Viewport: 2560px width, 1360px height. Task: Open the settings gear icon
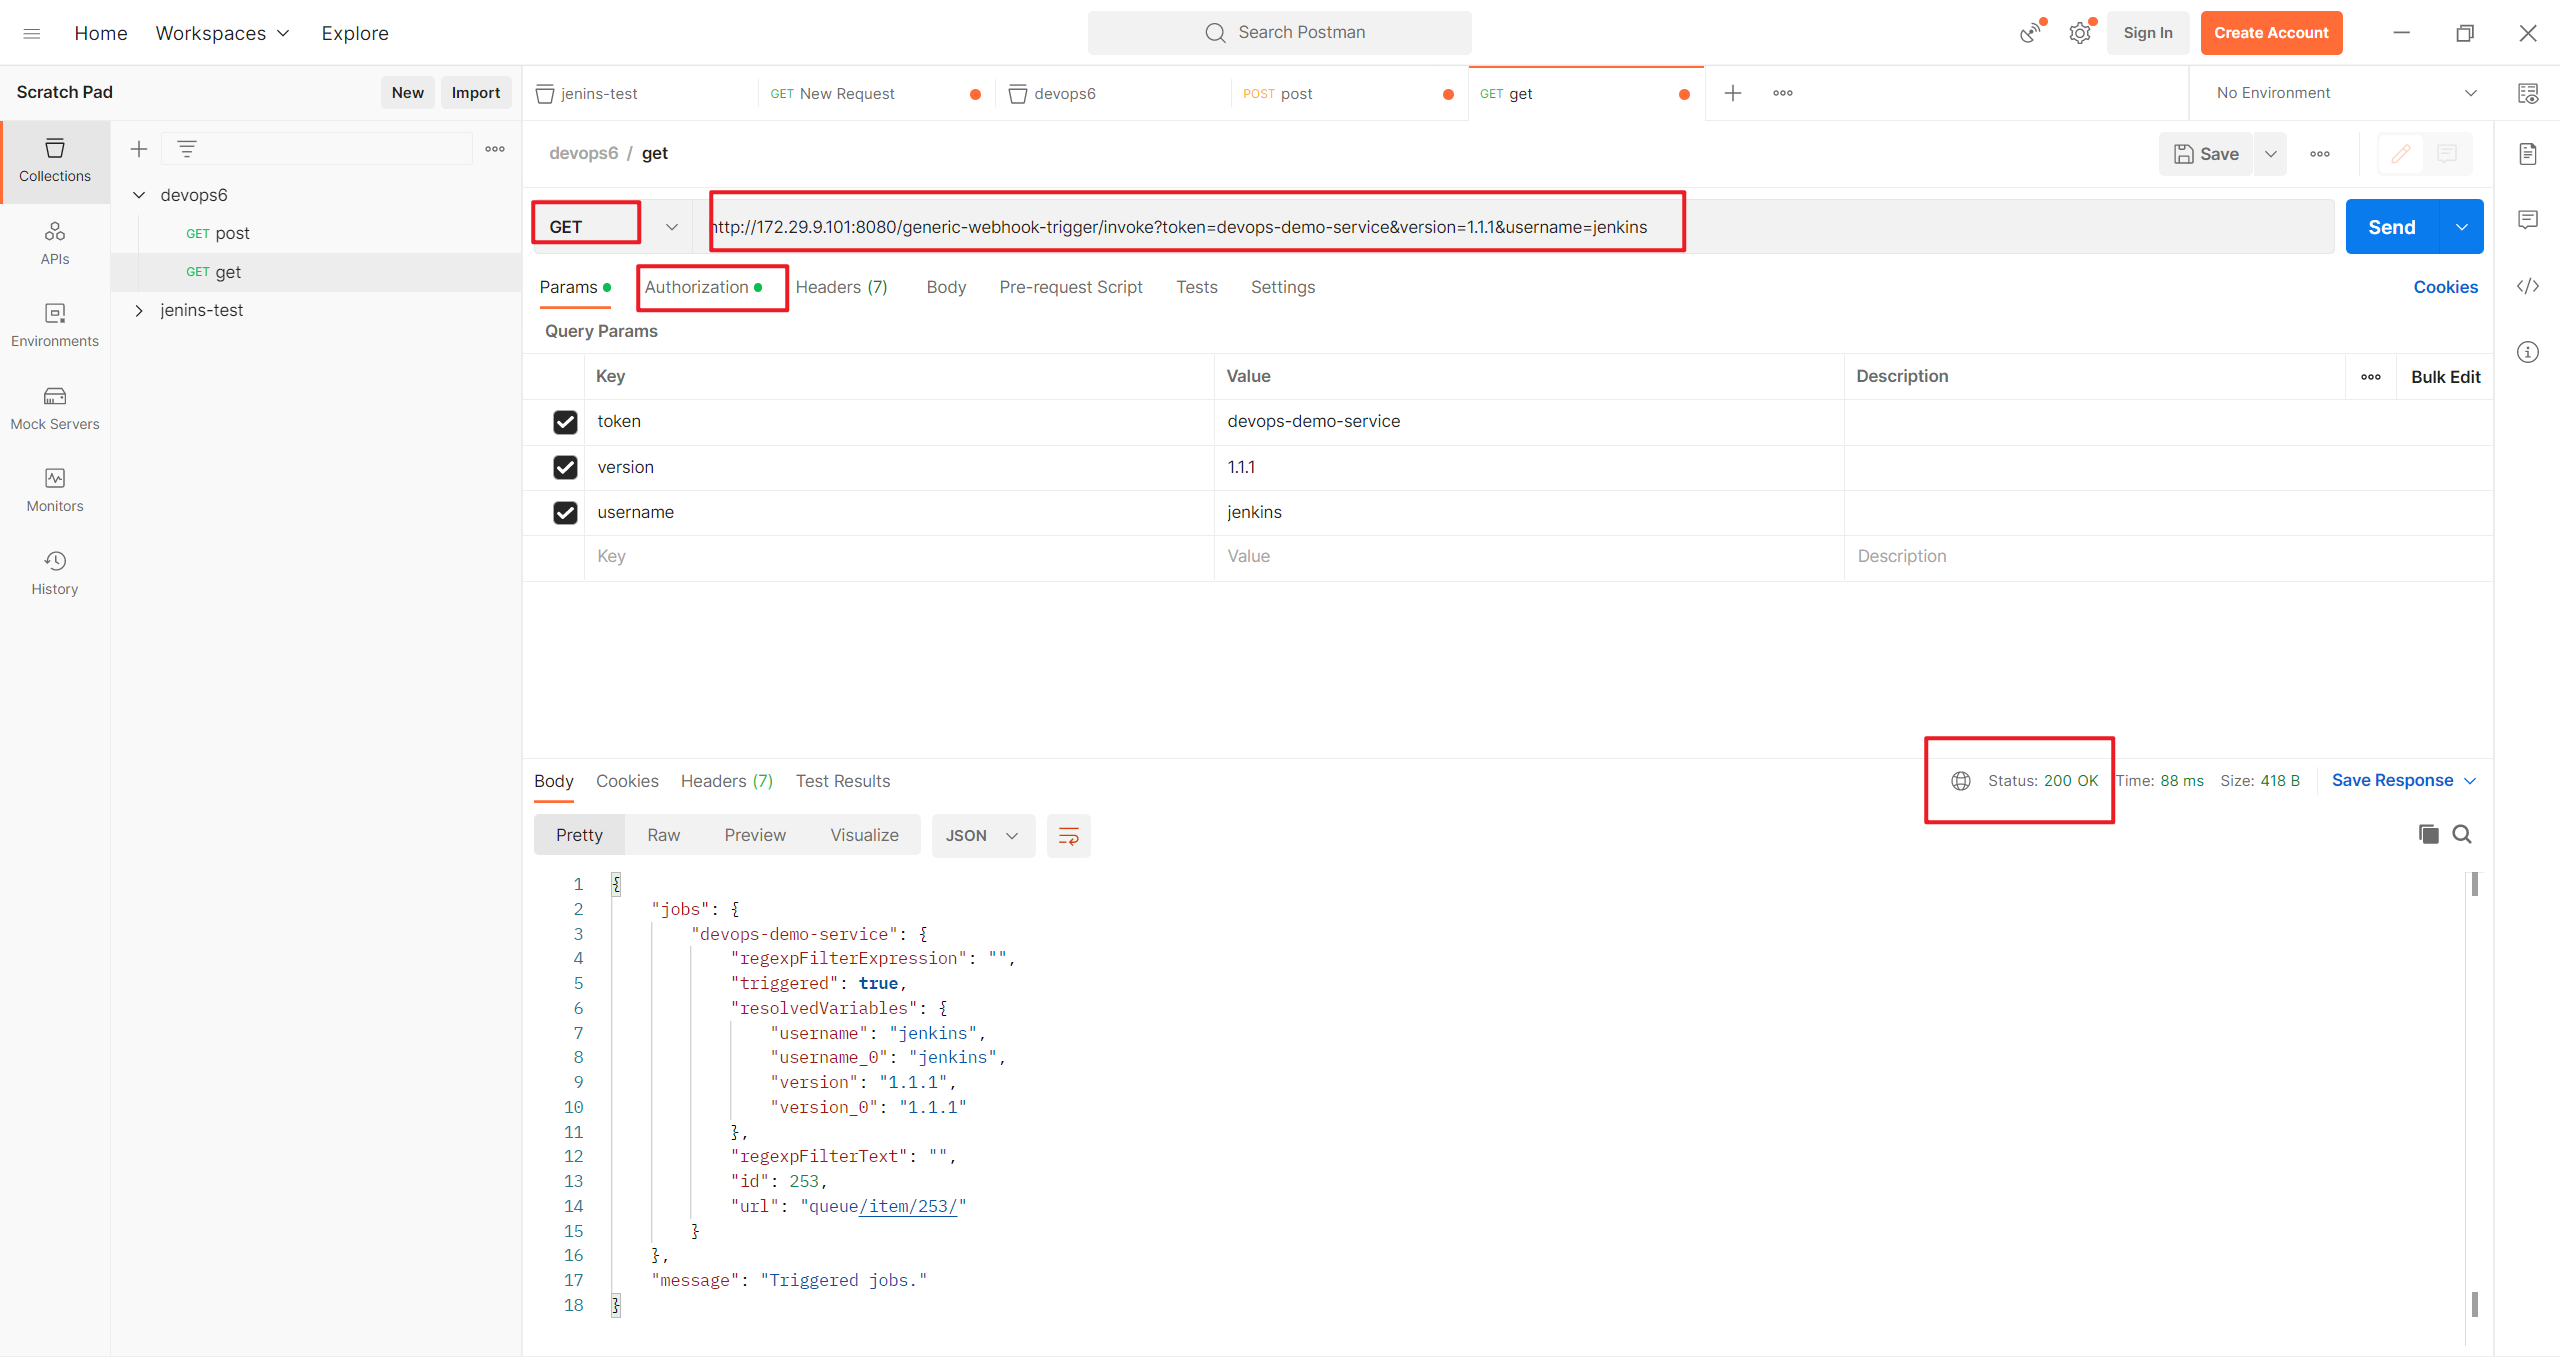(x=2080, y=33)
